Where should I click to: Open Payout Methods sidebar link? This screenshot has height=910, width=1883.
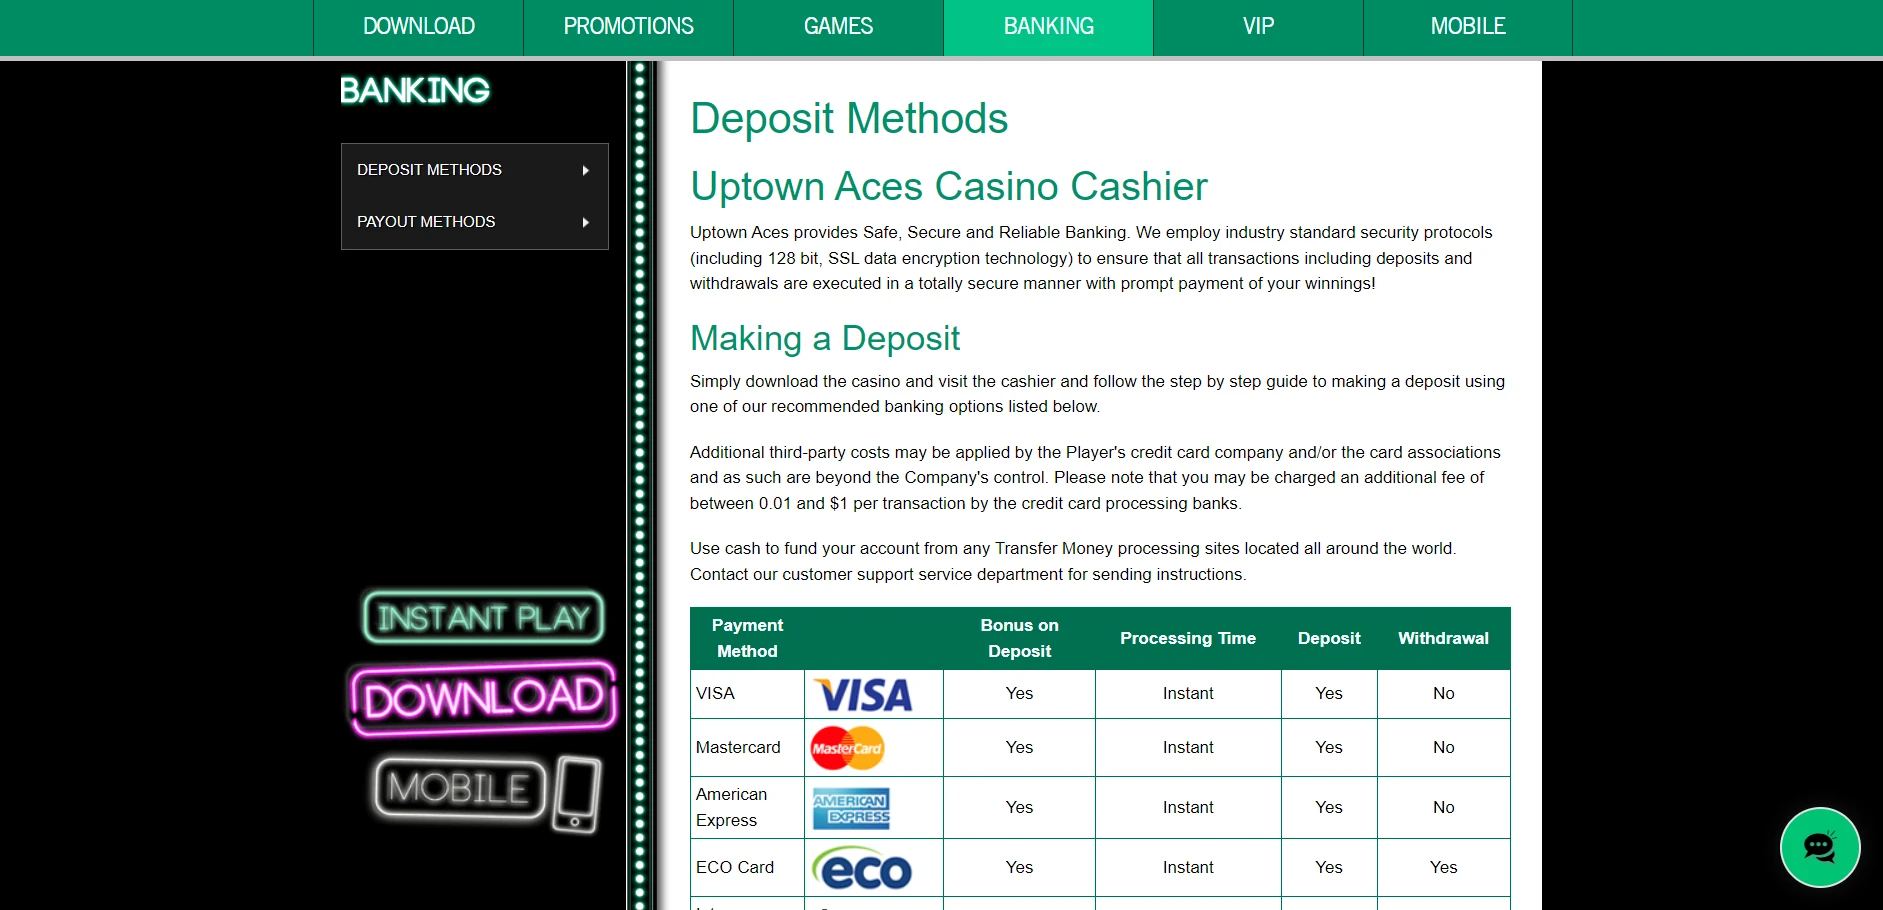[475, 222]
